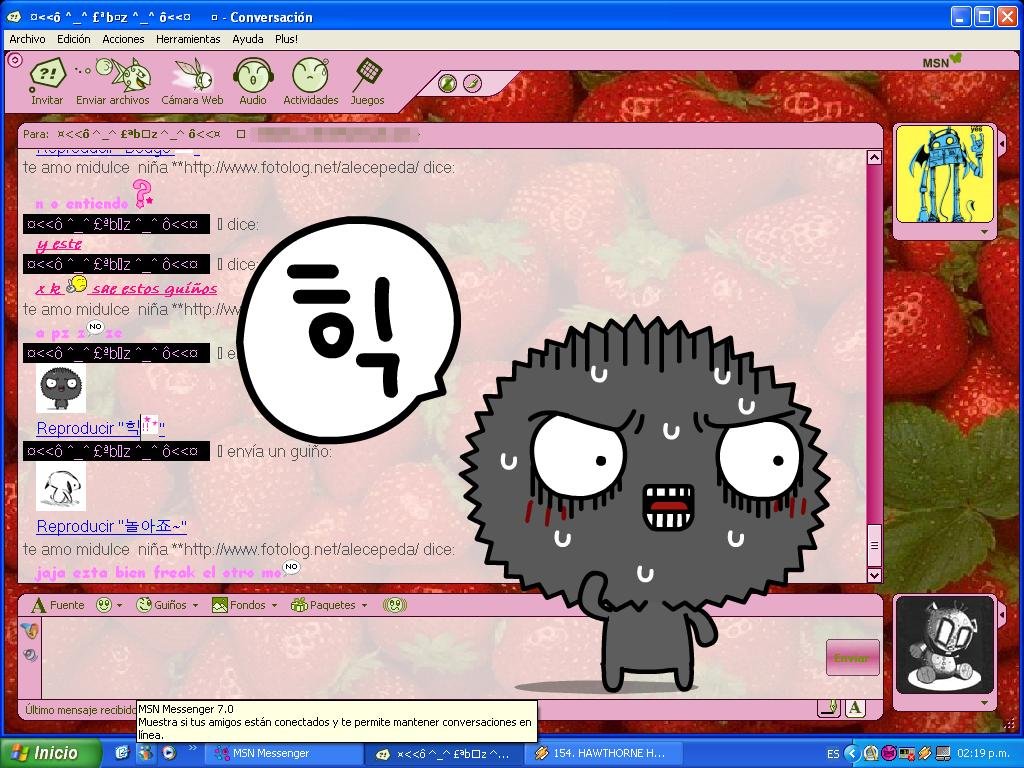Image resolution: width=1024 pixels, height=768 pixels.
Task: Click the conversation window taskbar button
Action: tap(444, 754)
